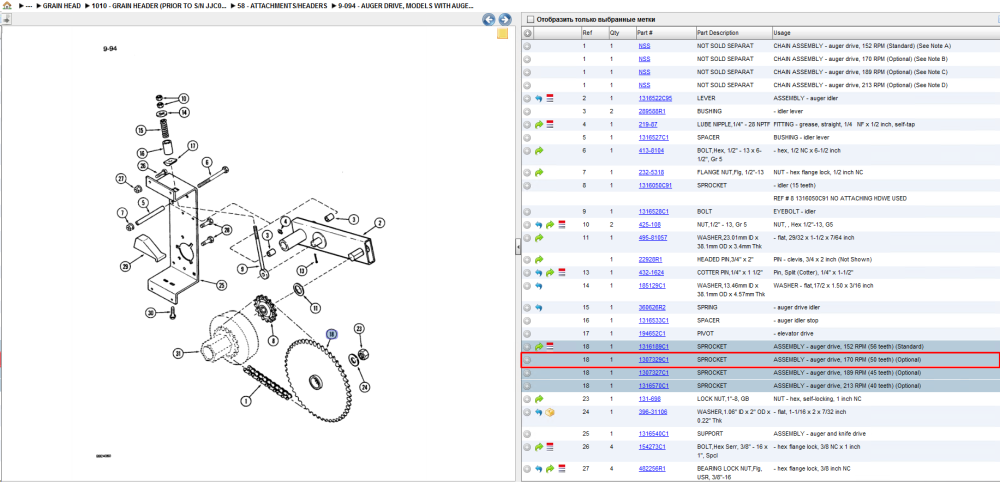Open breadcrumb GRAIN HEAD
The image size is (1000, 482).
62,5
